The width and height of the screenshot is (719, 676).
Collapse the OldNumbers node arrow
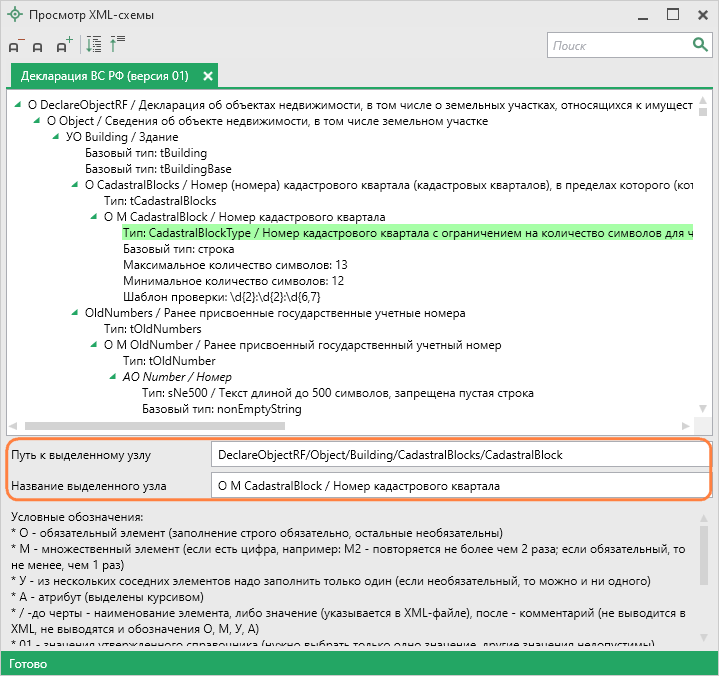click(75, 313)
